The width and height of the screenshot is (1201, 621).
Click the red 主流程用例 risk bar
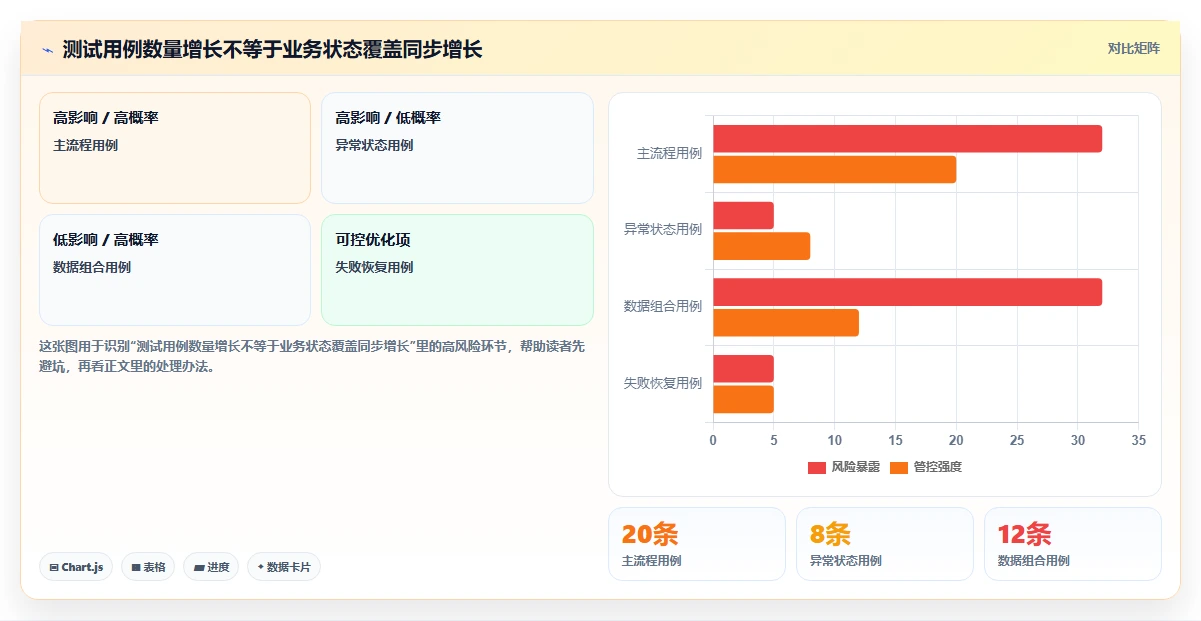[x=907, y=139]
